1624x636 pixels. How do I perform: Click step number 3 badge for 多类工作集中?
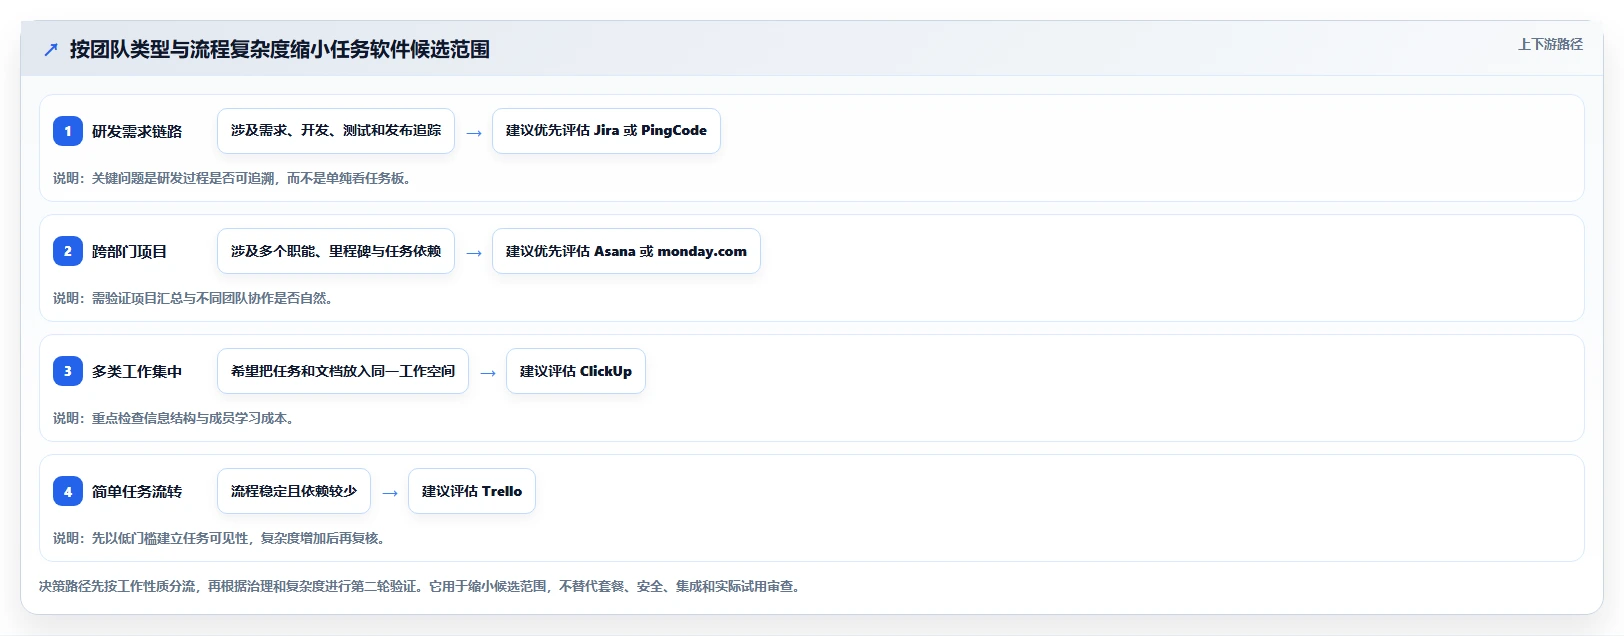click(x=68, y=371)
